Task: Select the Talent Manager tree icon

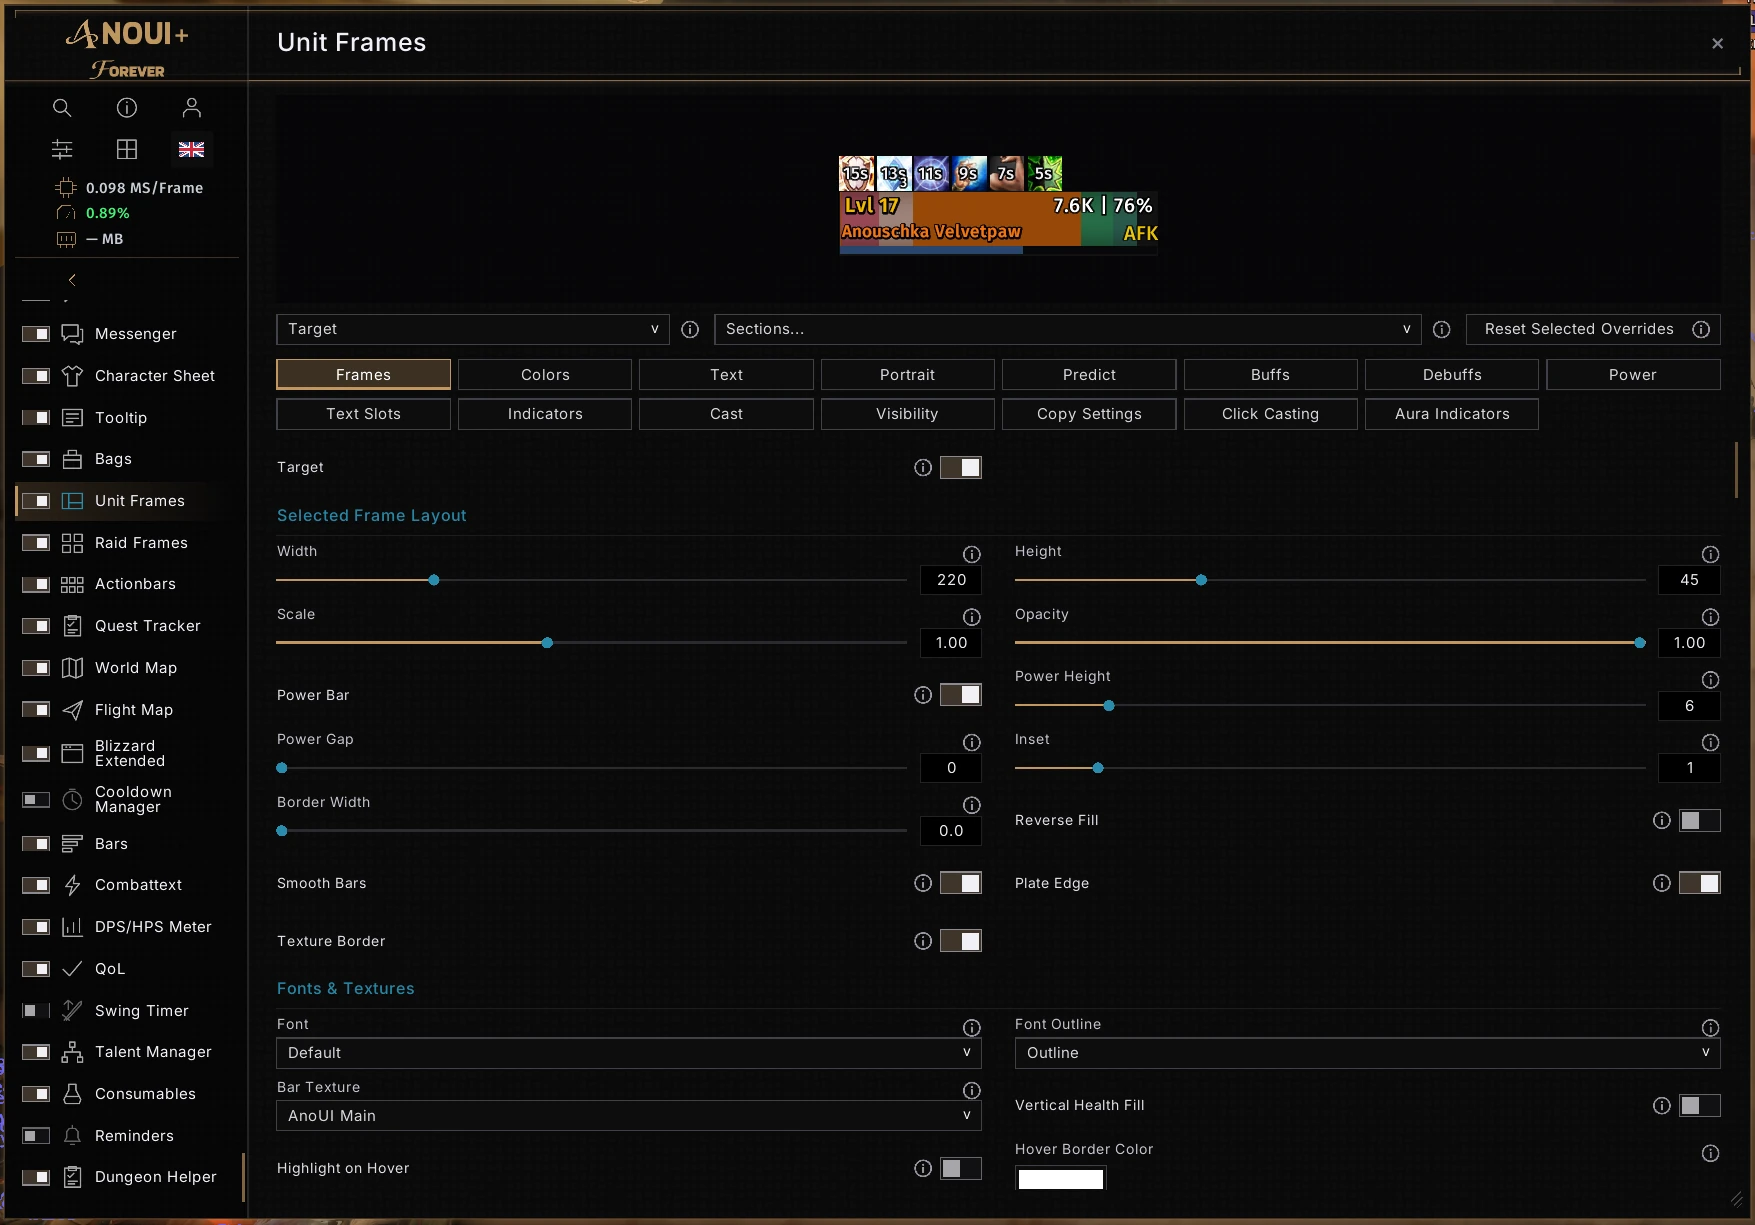Action: (72, 1052)
